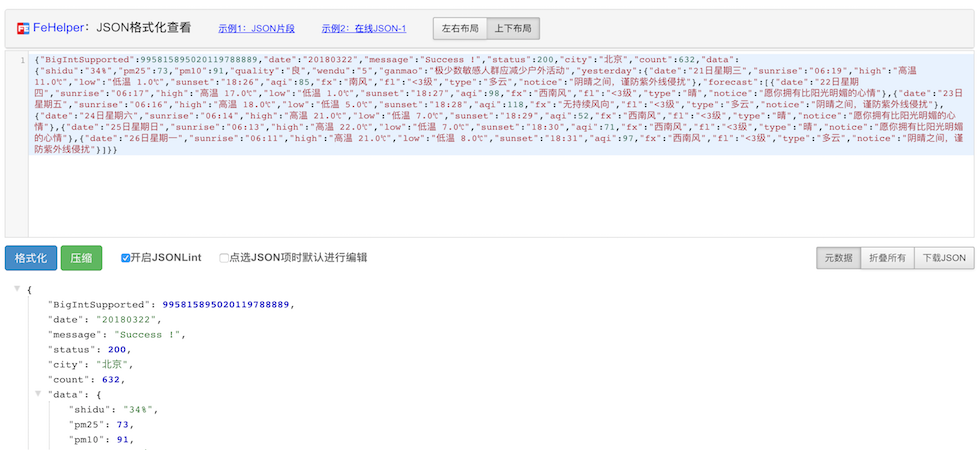Viewport: 980px width, 450px height.
Task: Click the 元数据 metadata button
Action: pos(837,258)
